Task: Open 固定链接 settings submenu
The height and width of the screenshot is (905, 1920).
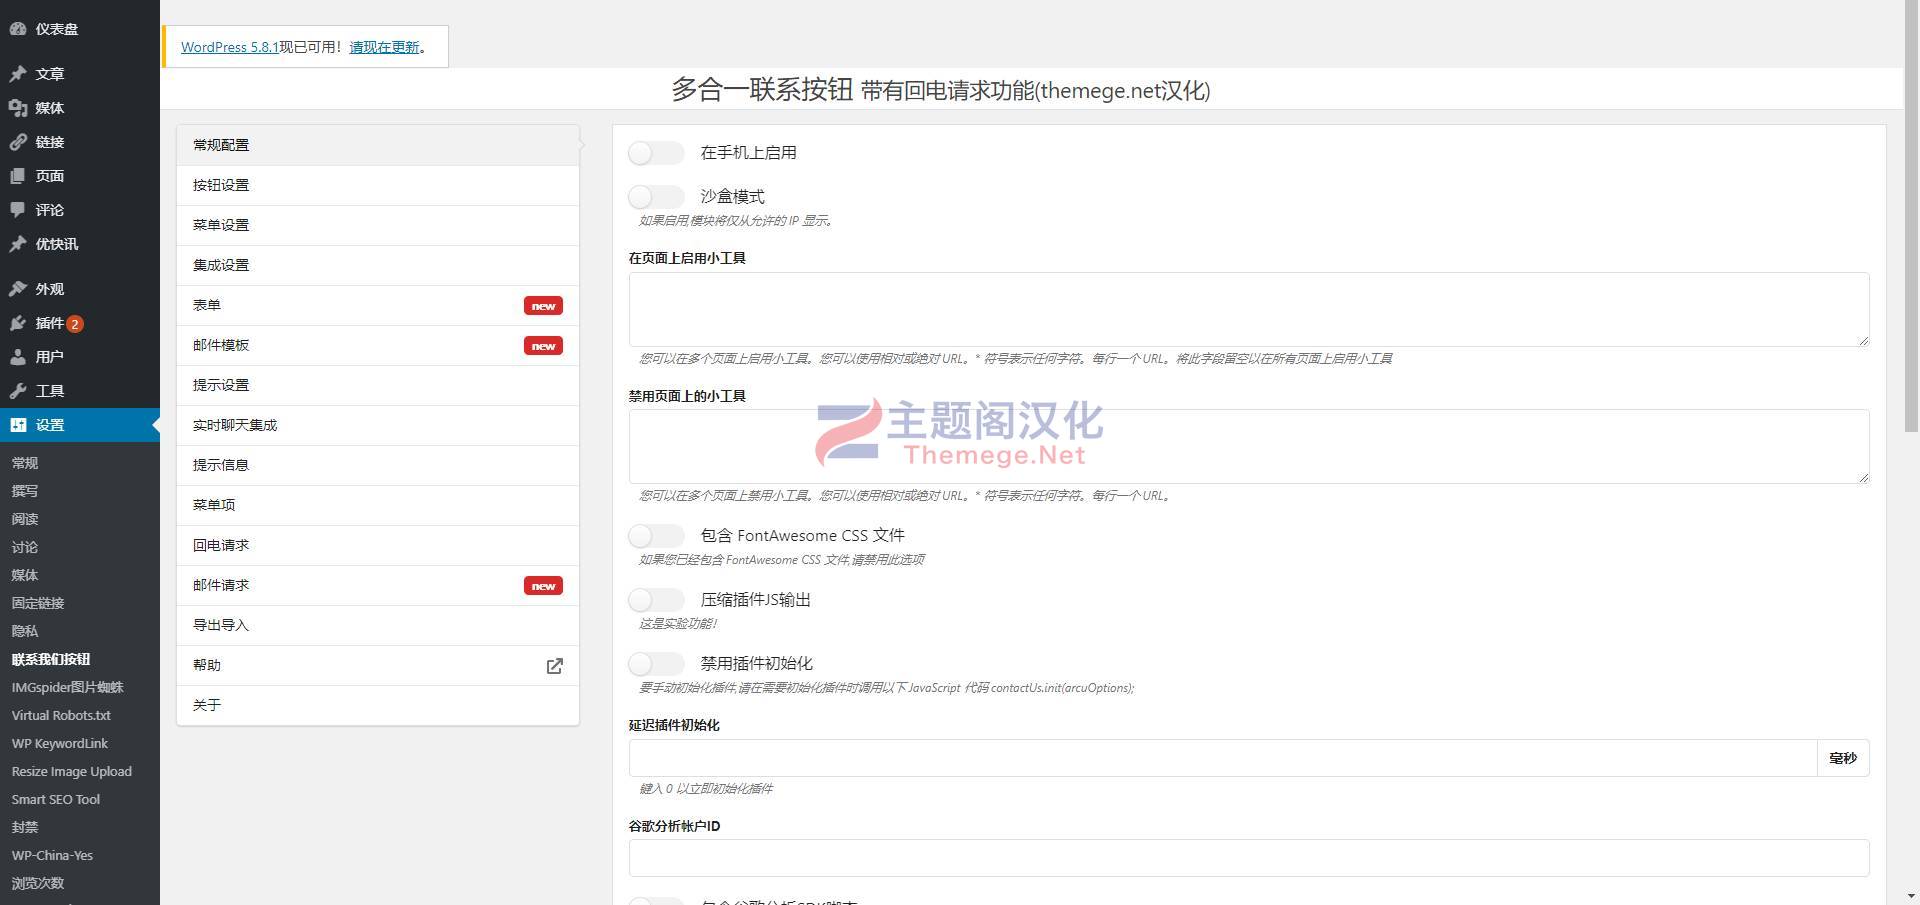Action: coord(38,603)
